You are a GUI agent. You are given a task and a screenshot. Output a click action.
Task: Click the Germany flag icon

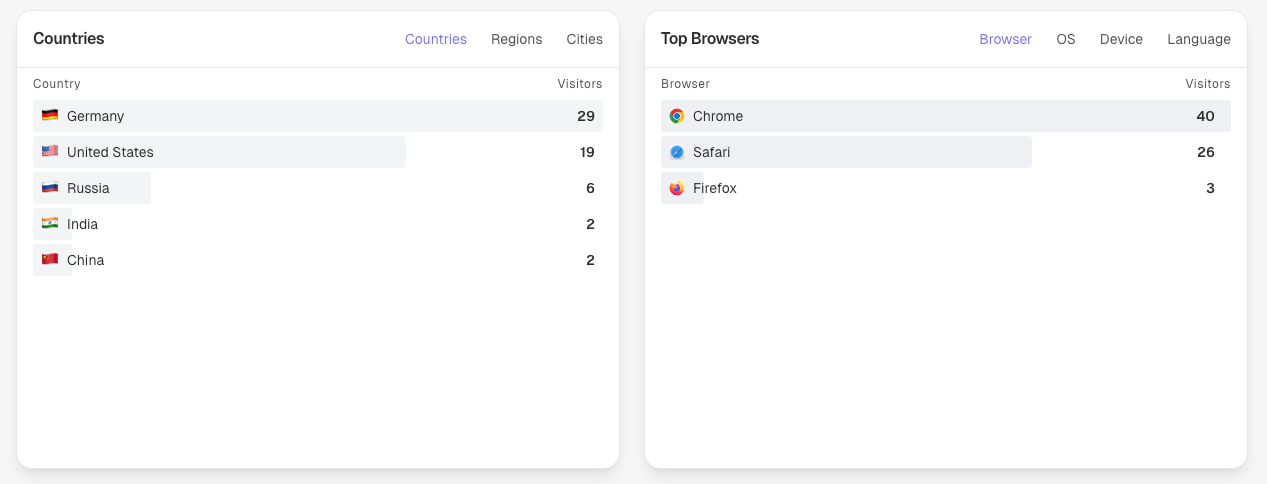click(50, 116)
